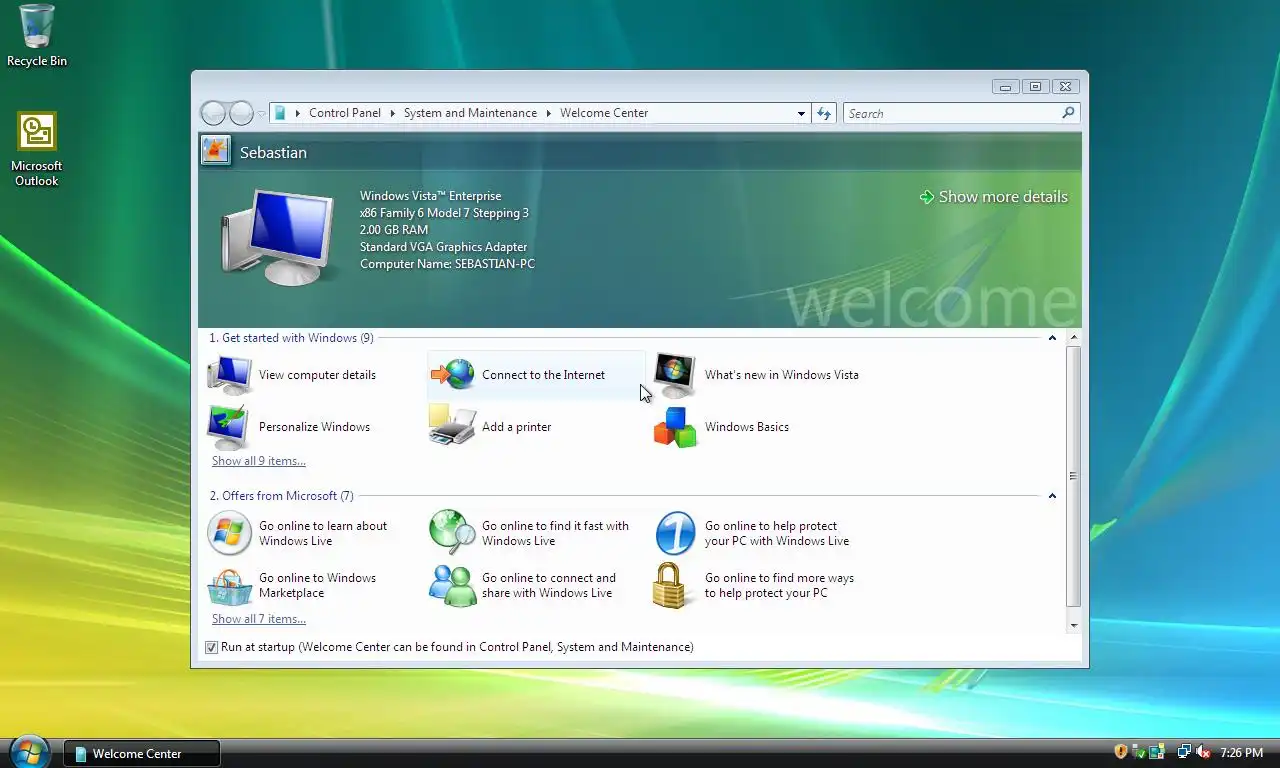The width and height of the screenshot is (1280, 768).
Task: Click the scrollbar up arrow
Action: (x=1074, y=338)
